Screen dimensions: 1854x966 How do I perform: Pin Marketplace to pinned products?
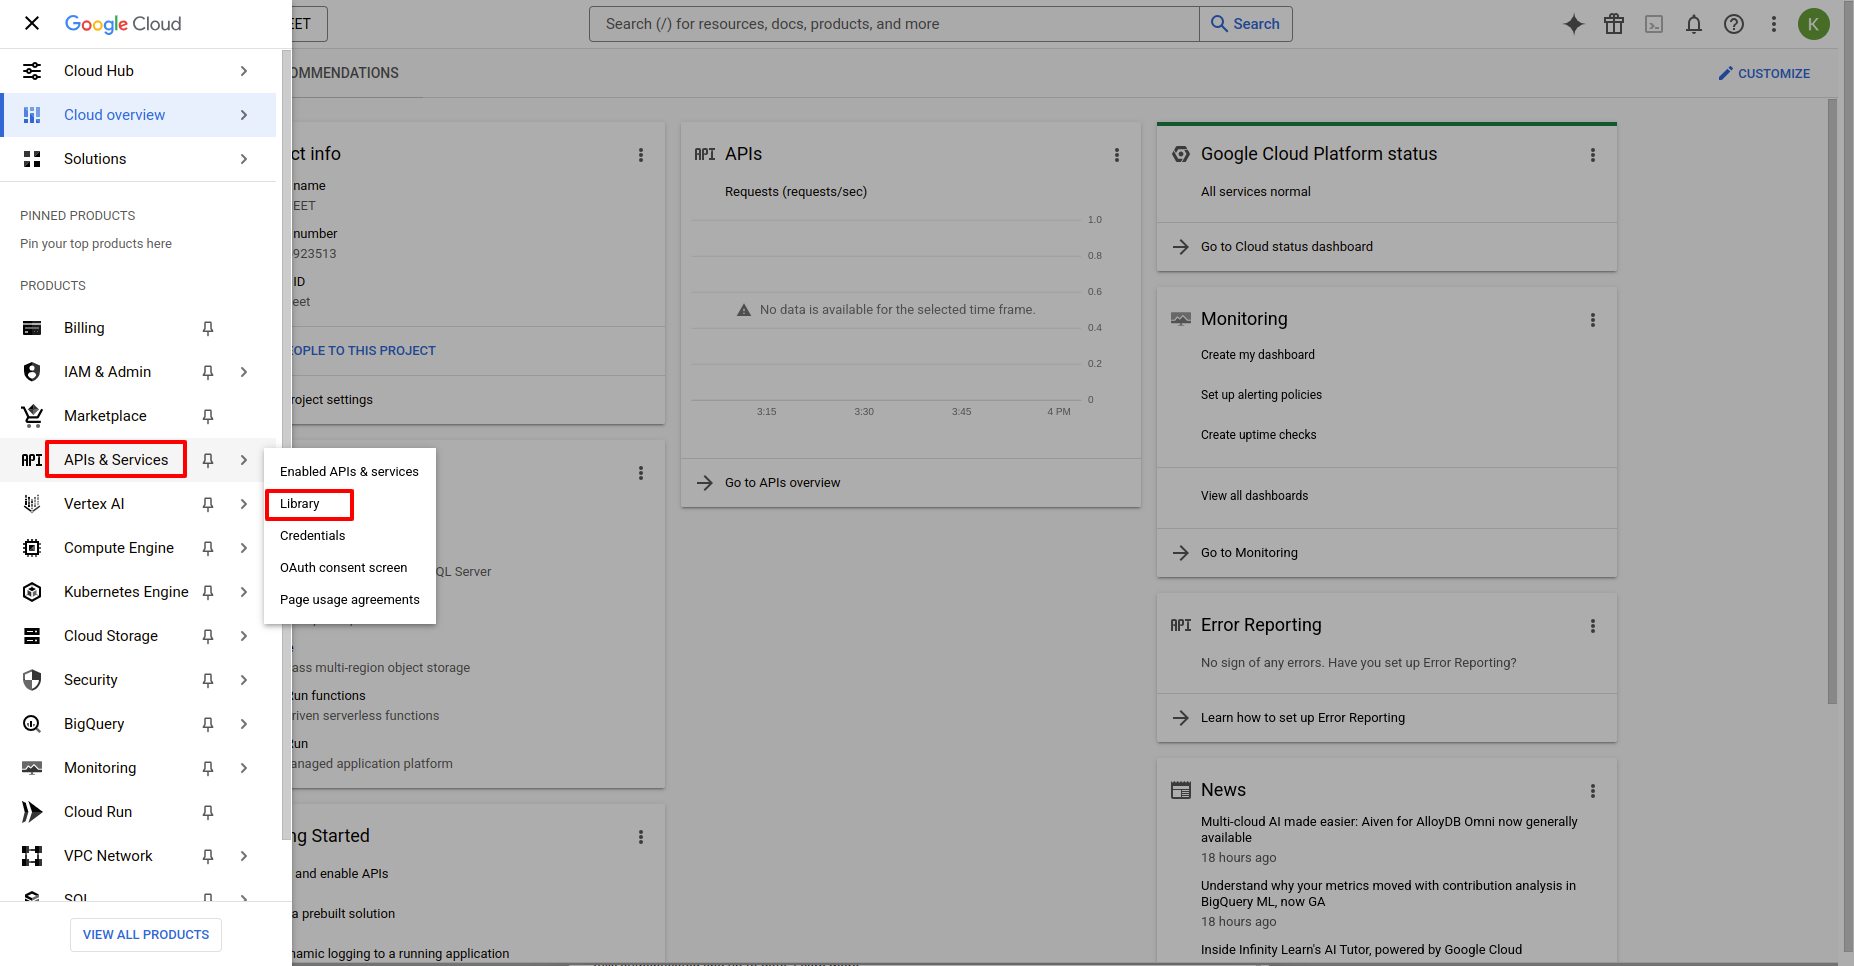208,416
